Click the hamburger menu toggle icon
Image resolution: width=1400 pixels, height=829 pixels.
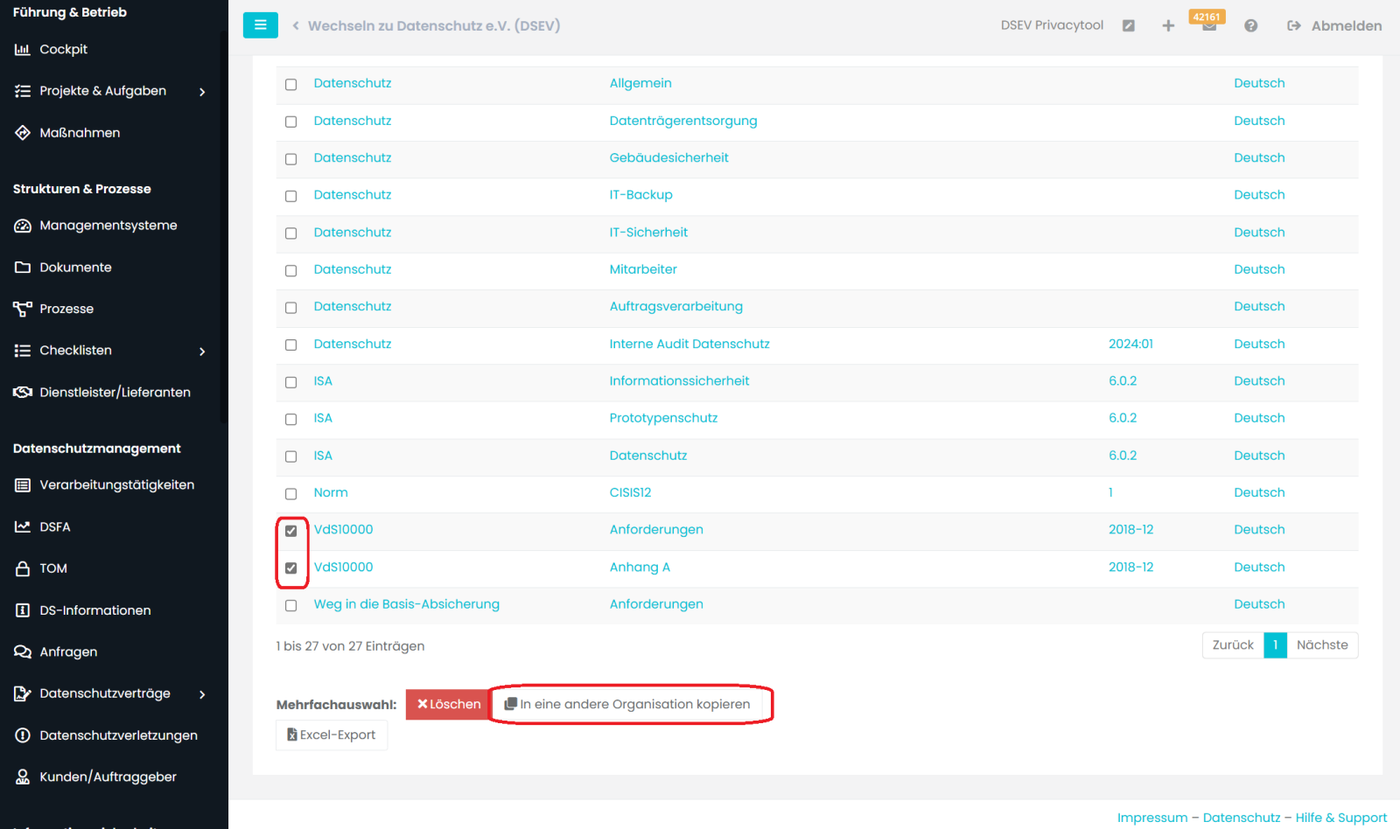click(260, 25)
